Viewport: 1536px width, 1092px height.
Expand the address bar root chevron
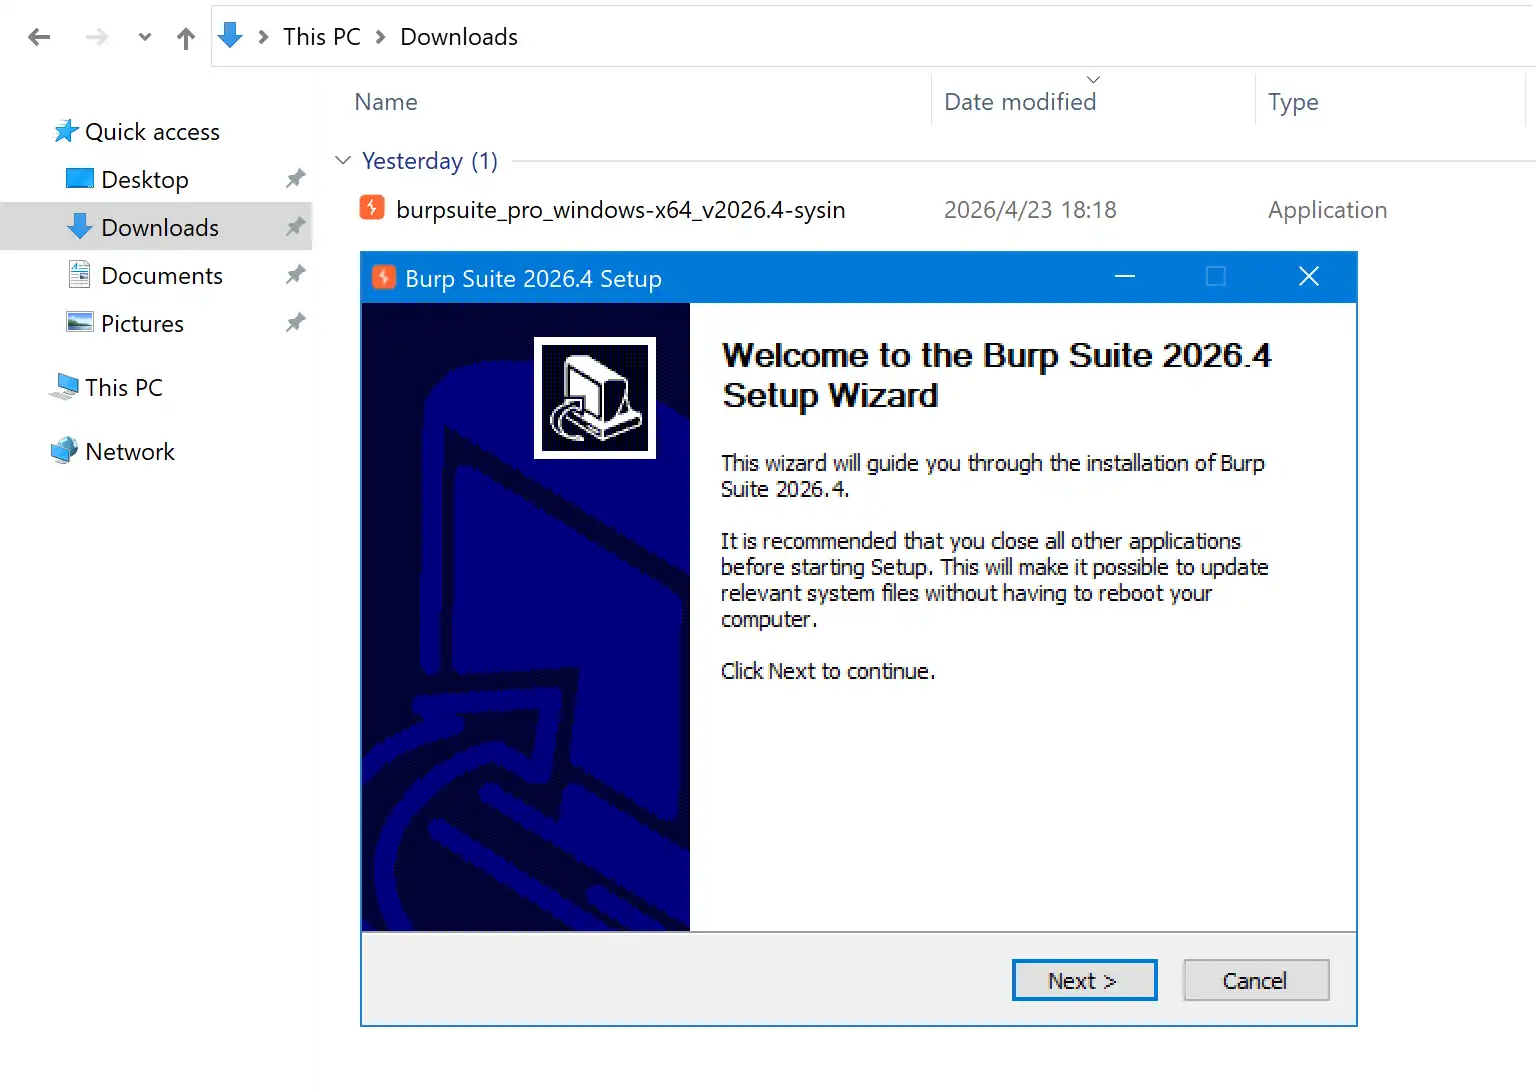tap(264, 37)
